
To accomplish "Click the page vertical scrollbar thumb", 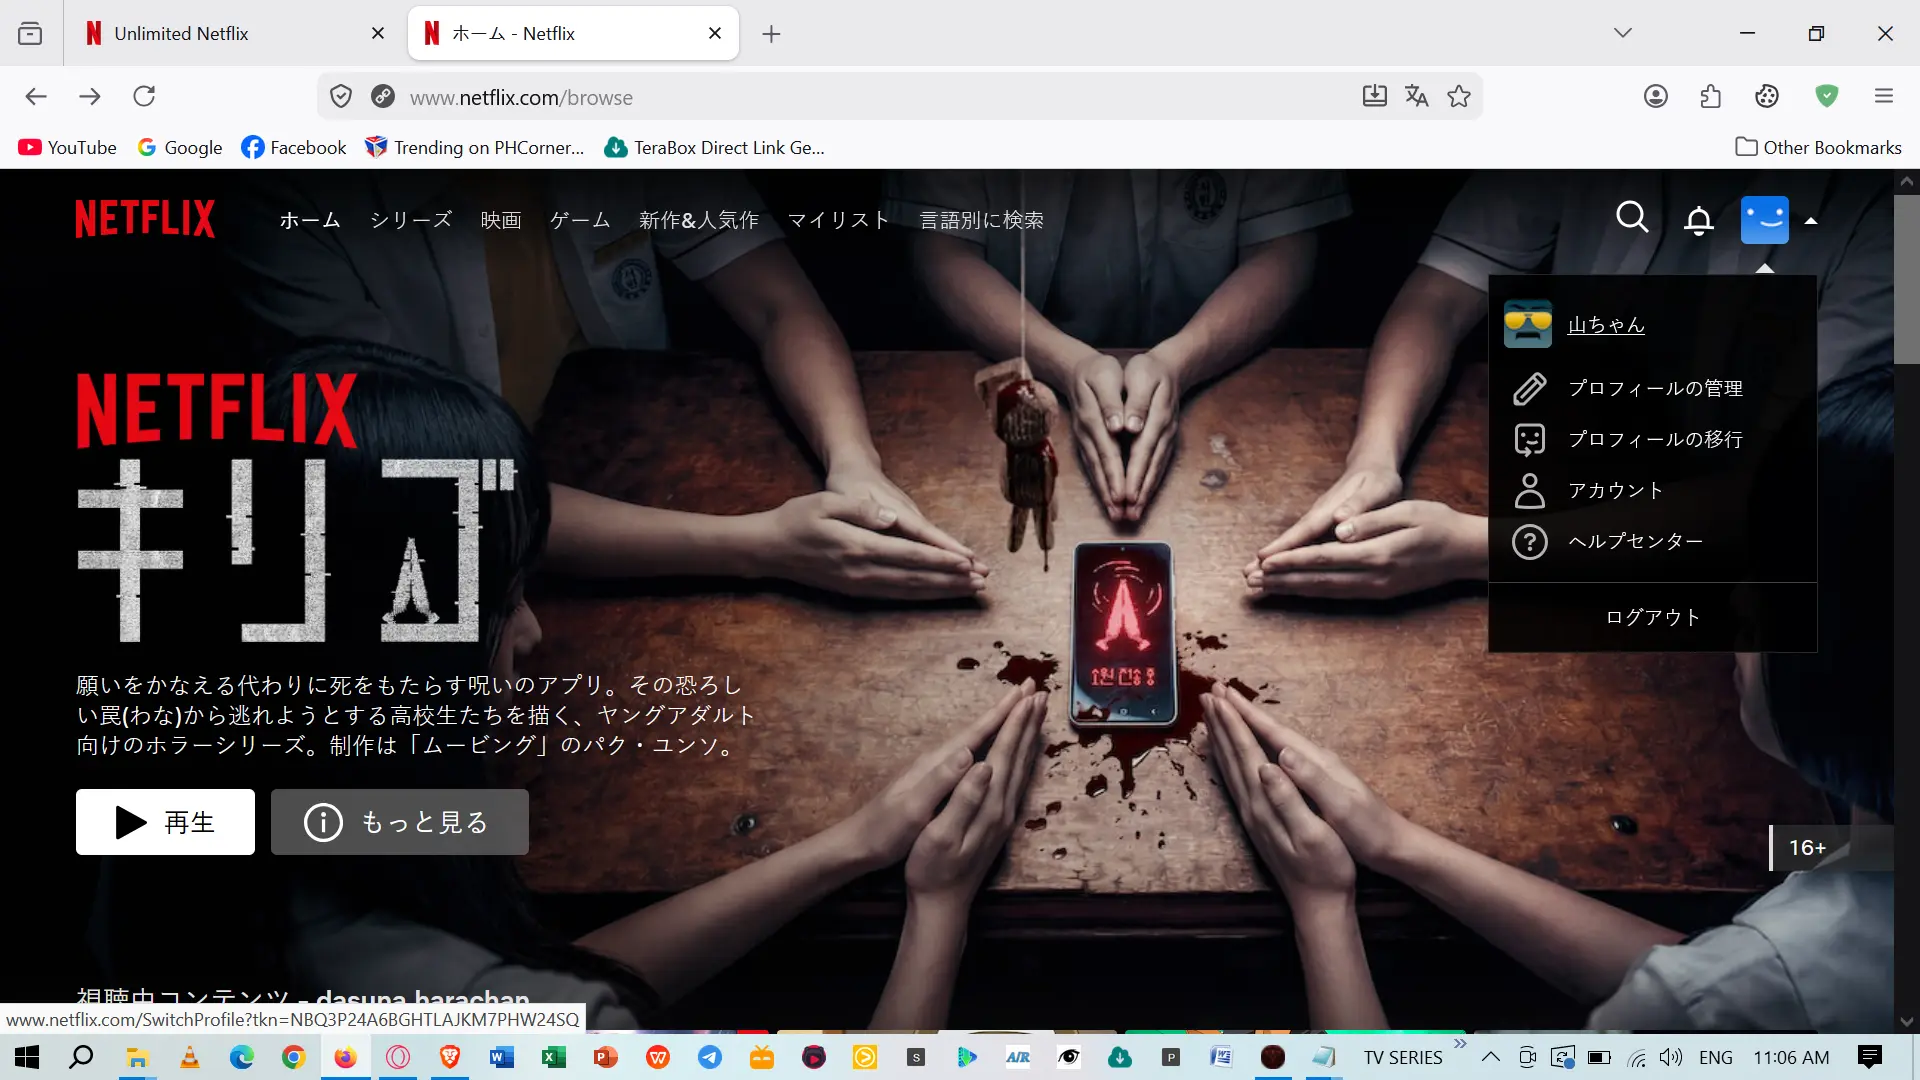I will (1906, 279).
